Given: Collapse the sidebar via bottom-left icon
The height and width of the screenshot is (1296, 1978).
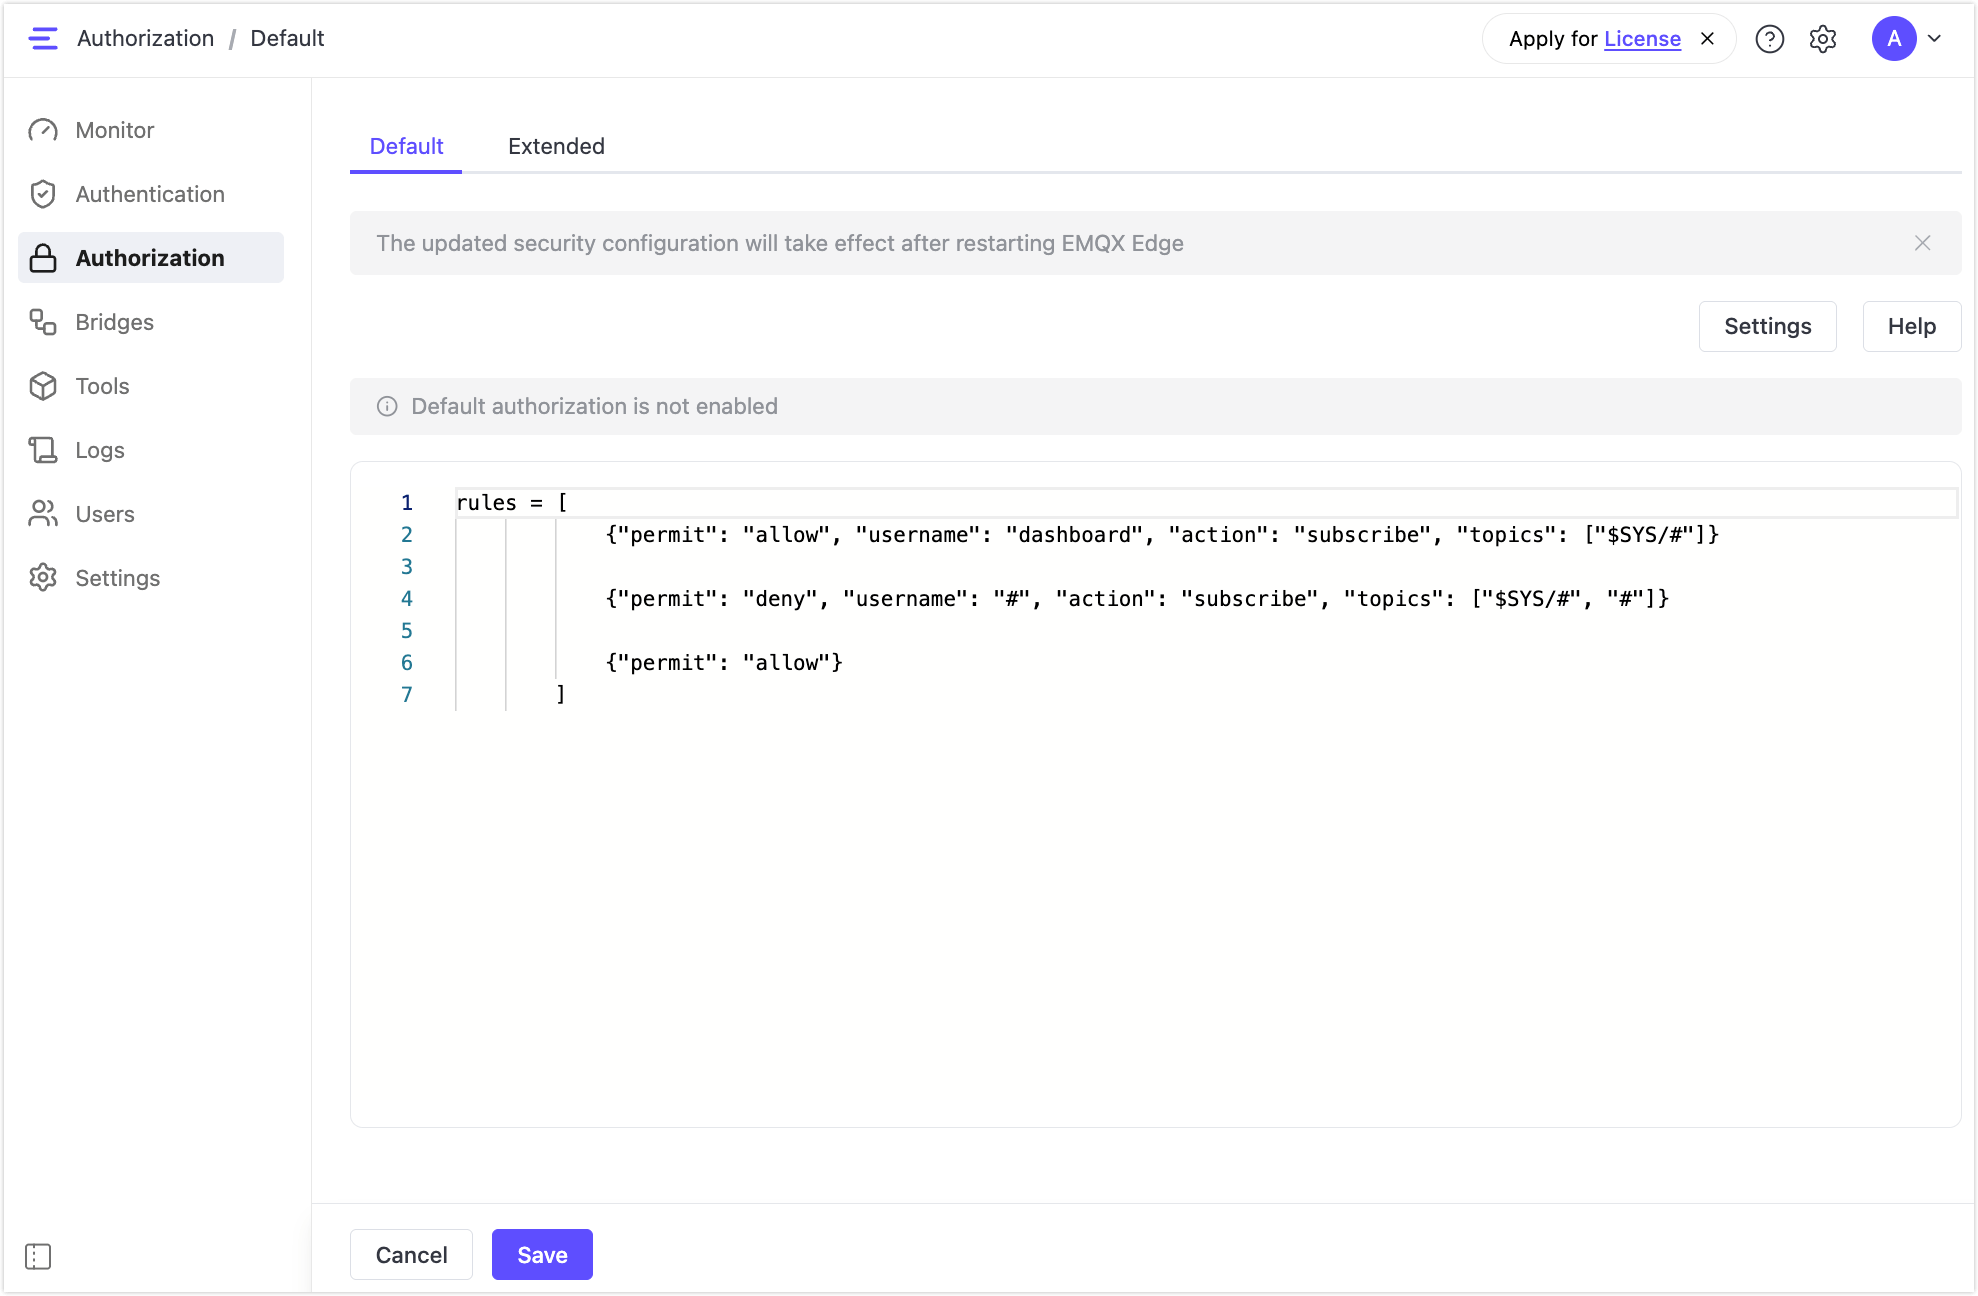Looking at the screenshot, I should pyautogui.click(x=38, y=1256).
